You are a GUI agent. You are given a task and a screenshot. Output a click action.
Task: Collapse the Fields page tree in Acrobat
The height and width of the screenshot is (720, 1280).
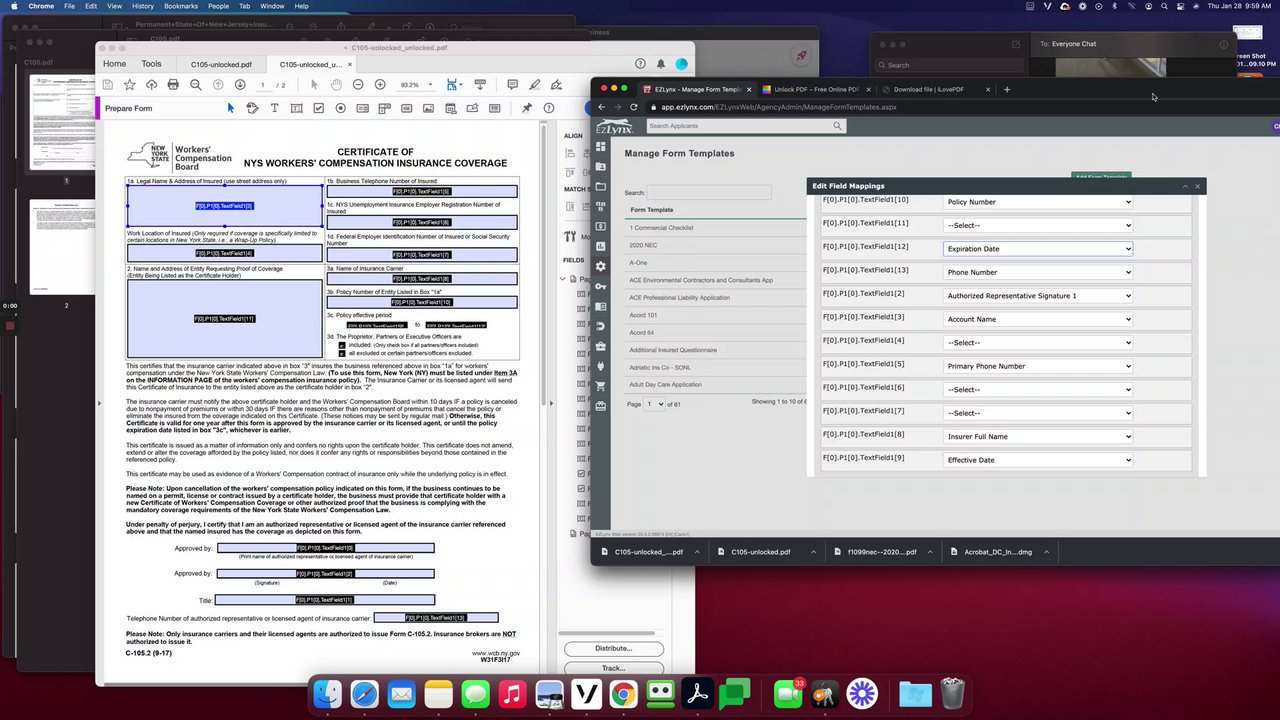click(562, 279)
